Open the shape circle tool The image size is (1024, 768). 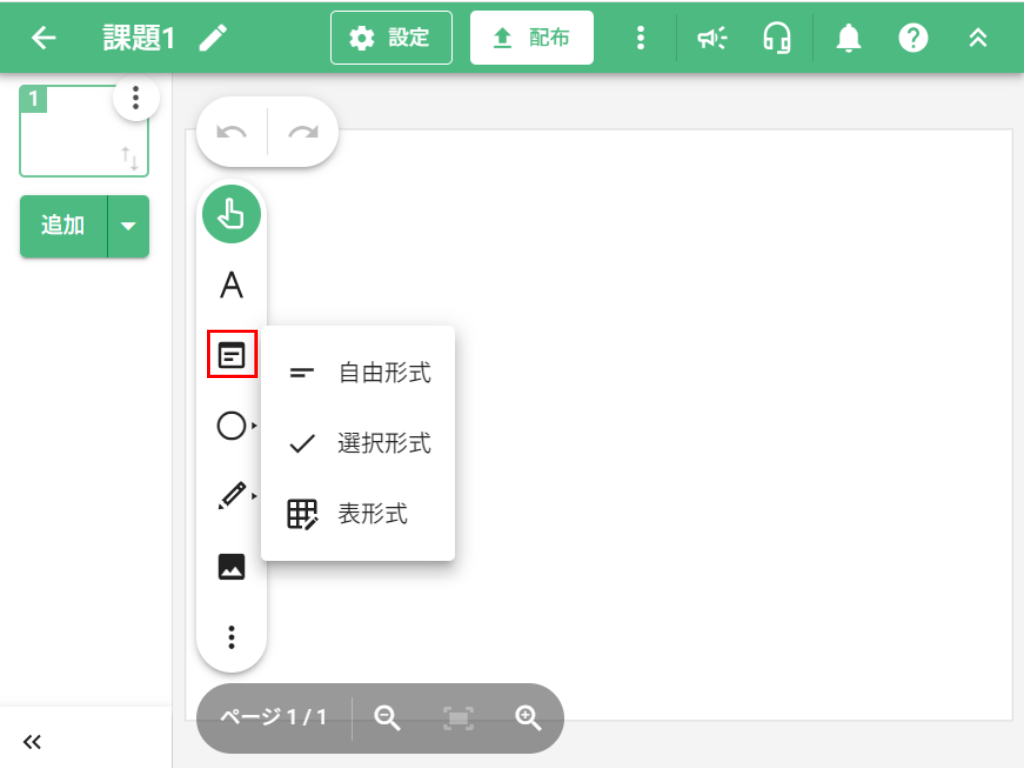pos(232,426)
